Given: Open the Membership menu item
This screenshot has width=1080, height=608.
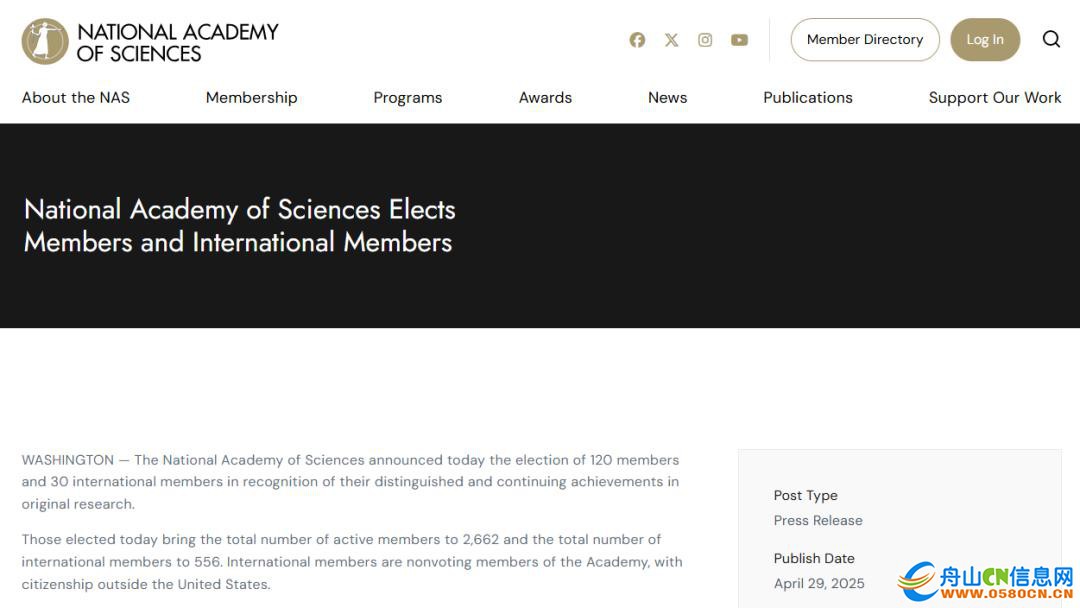Looking at the screenshot, I should (x=251, y=98).
